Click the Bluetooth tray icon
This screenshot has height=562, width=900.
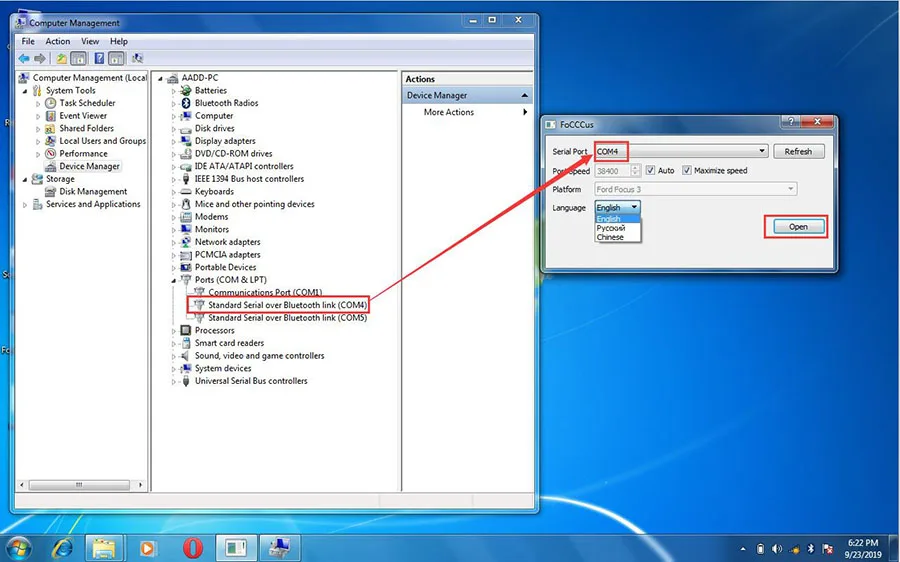pyautogui.click(x=810, y=549)
